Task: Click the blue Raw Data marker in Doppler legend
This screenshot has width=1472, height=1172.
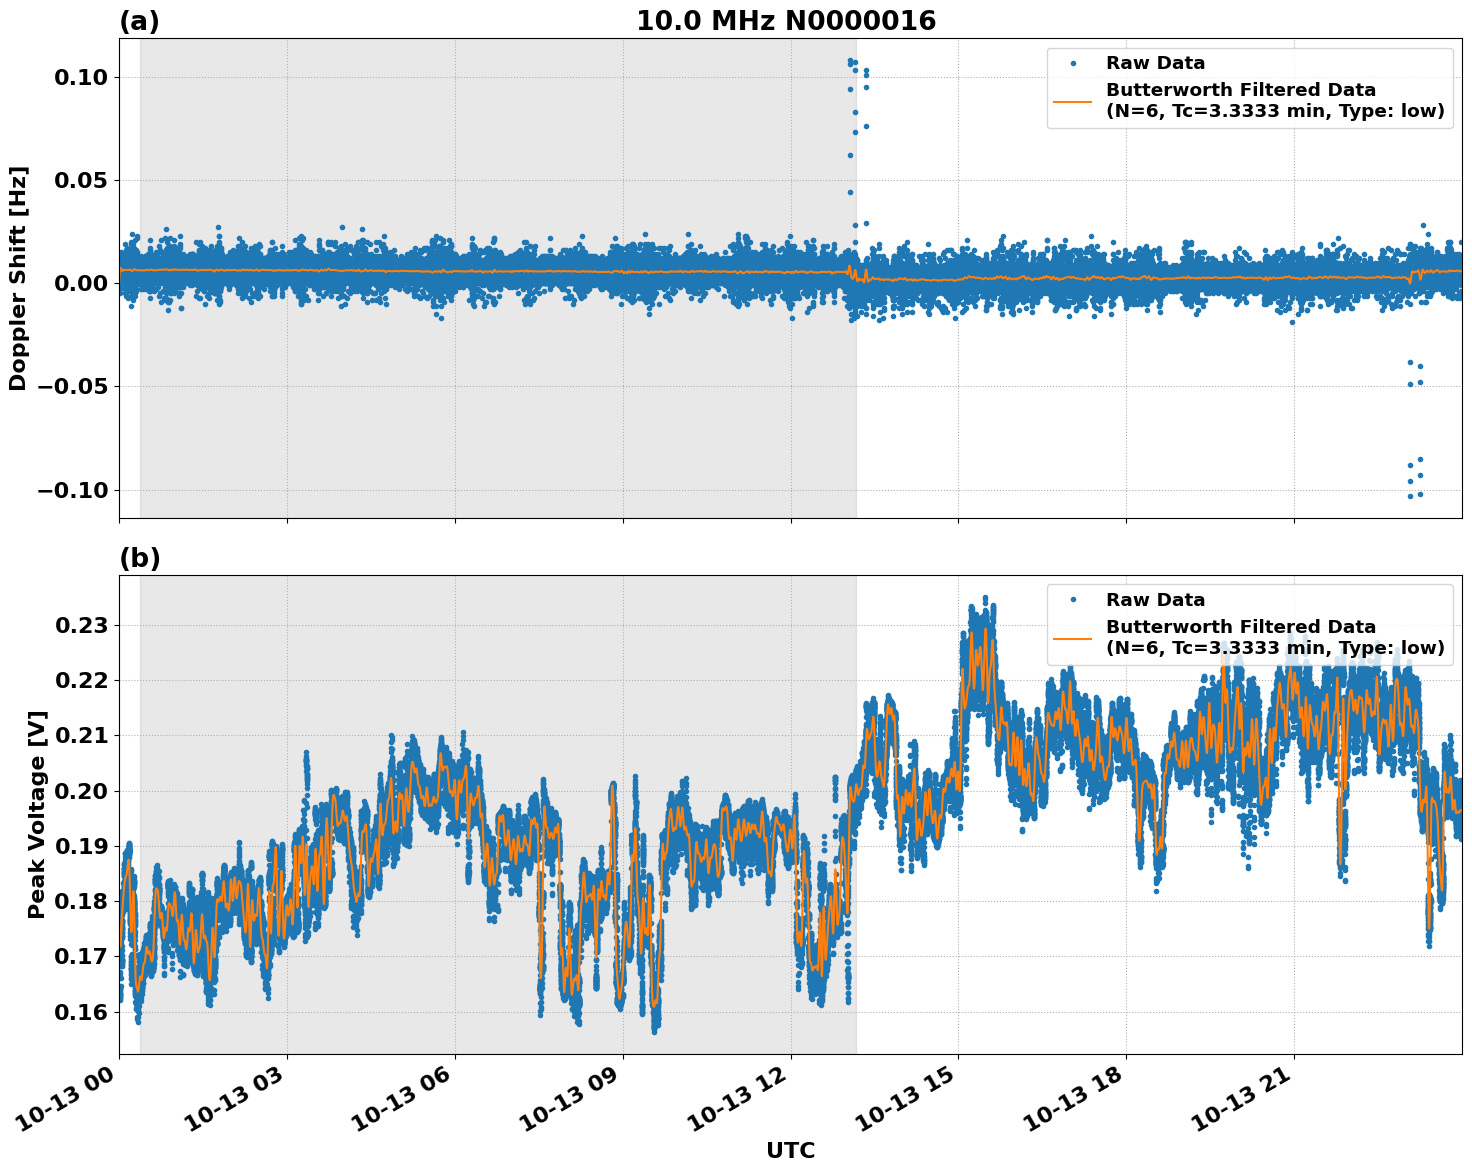Action: pyautogui.click(x=1073, y=63)
